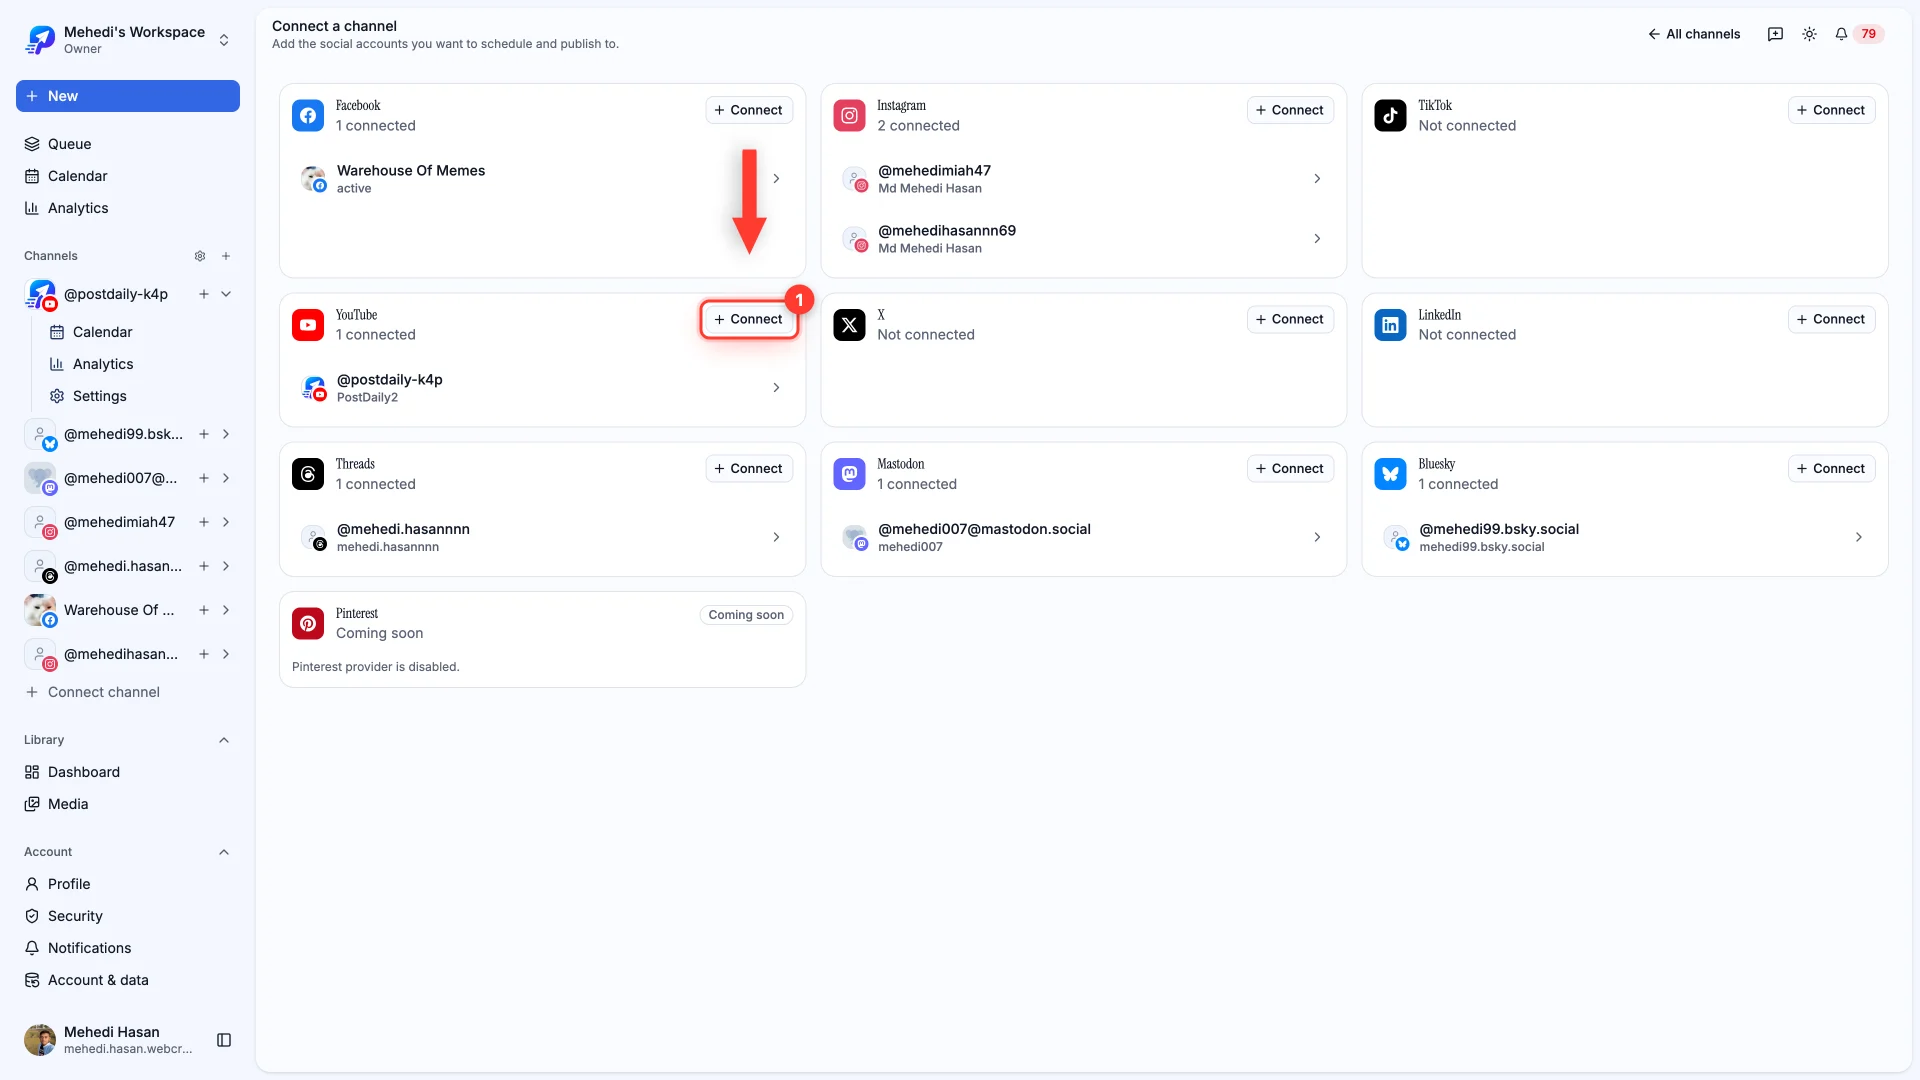Expand Warehouse Of ... sidebar channel
Viewport: 1920px width, 1080px height.
pyautogui.click(x=226, y=610)
